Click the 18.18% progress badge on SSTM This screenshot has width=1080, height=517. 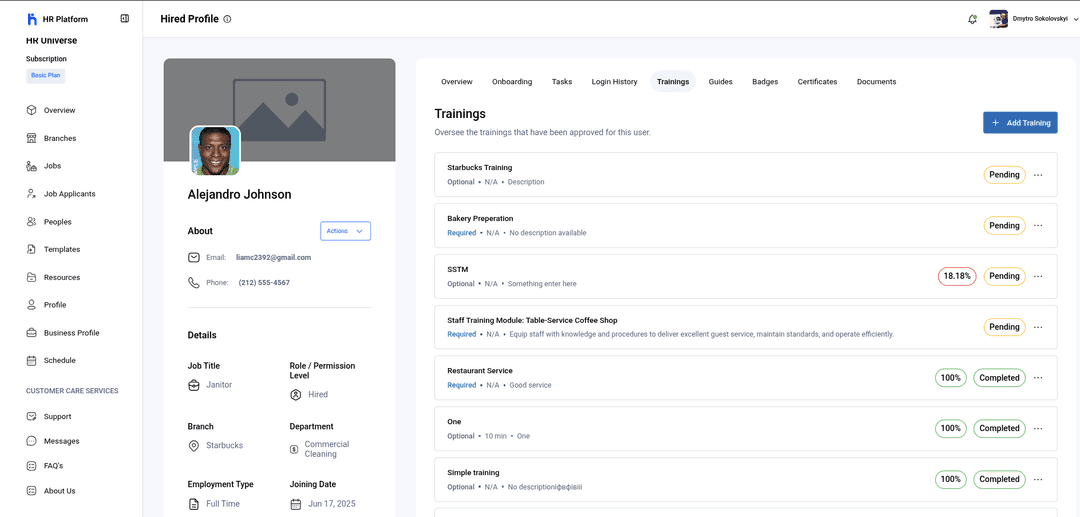coord(957,276)
